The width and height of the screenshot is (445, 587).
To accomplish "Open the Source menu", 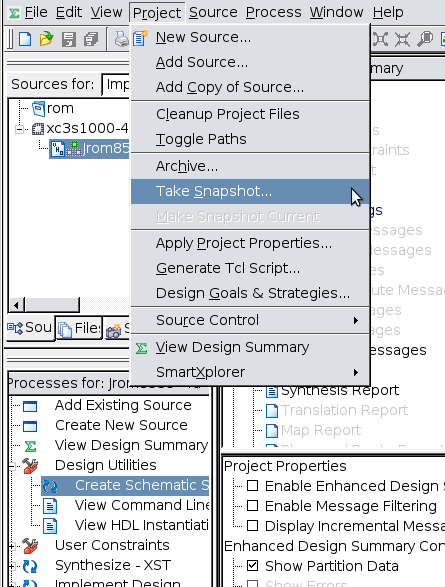I will [213, 12].
